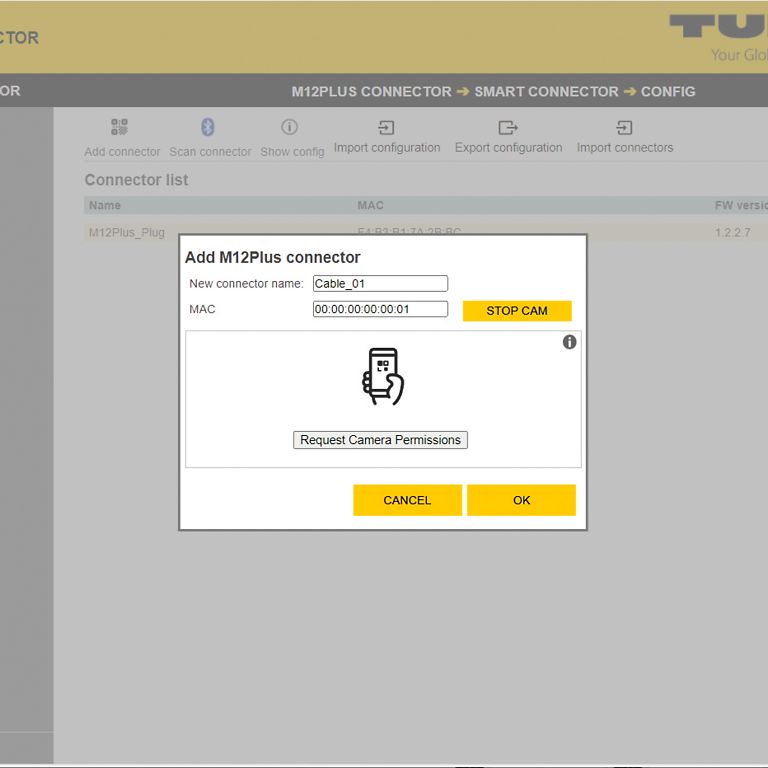Click Request Camera Permissions button
The width and height of the screenshot is (768, 768).
[380, 440]
